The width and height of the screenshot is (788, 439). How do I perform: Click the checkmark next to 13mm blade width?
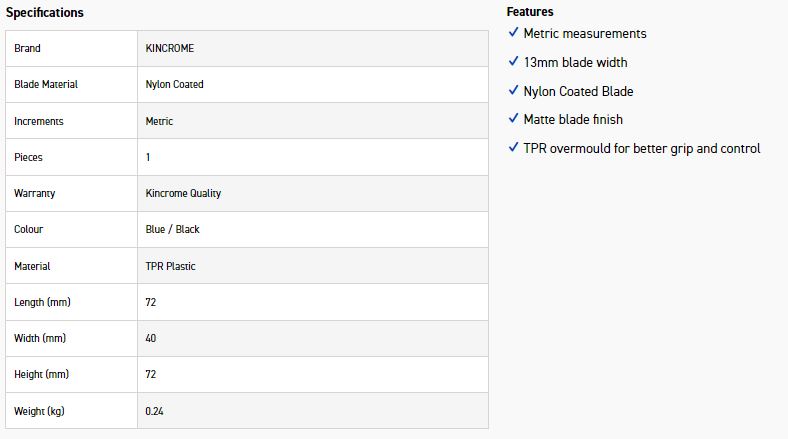tap(513, 62)
